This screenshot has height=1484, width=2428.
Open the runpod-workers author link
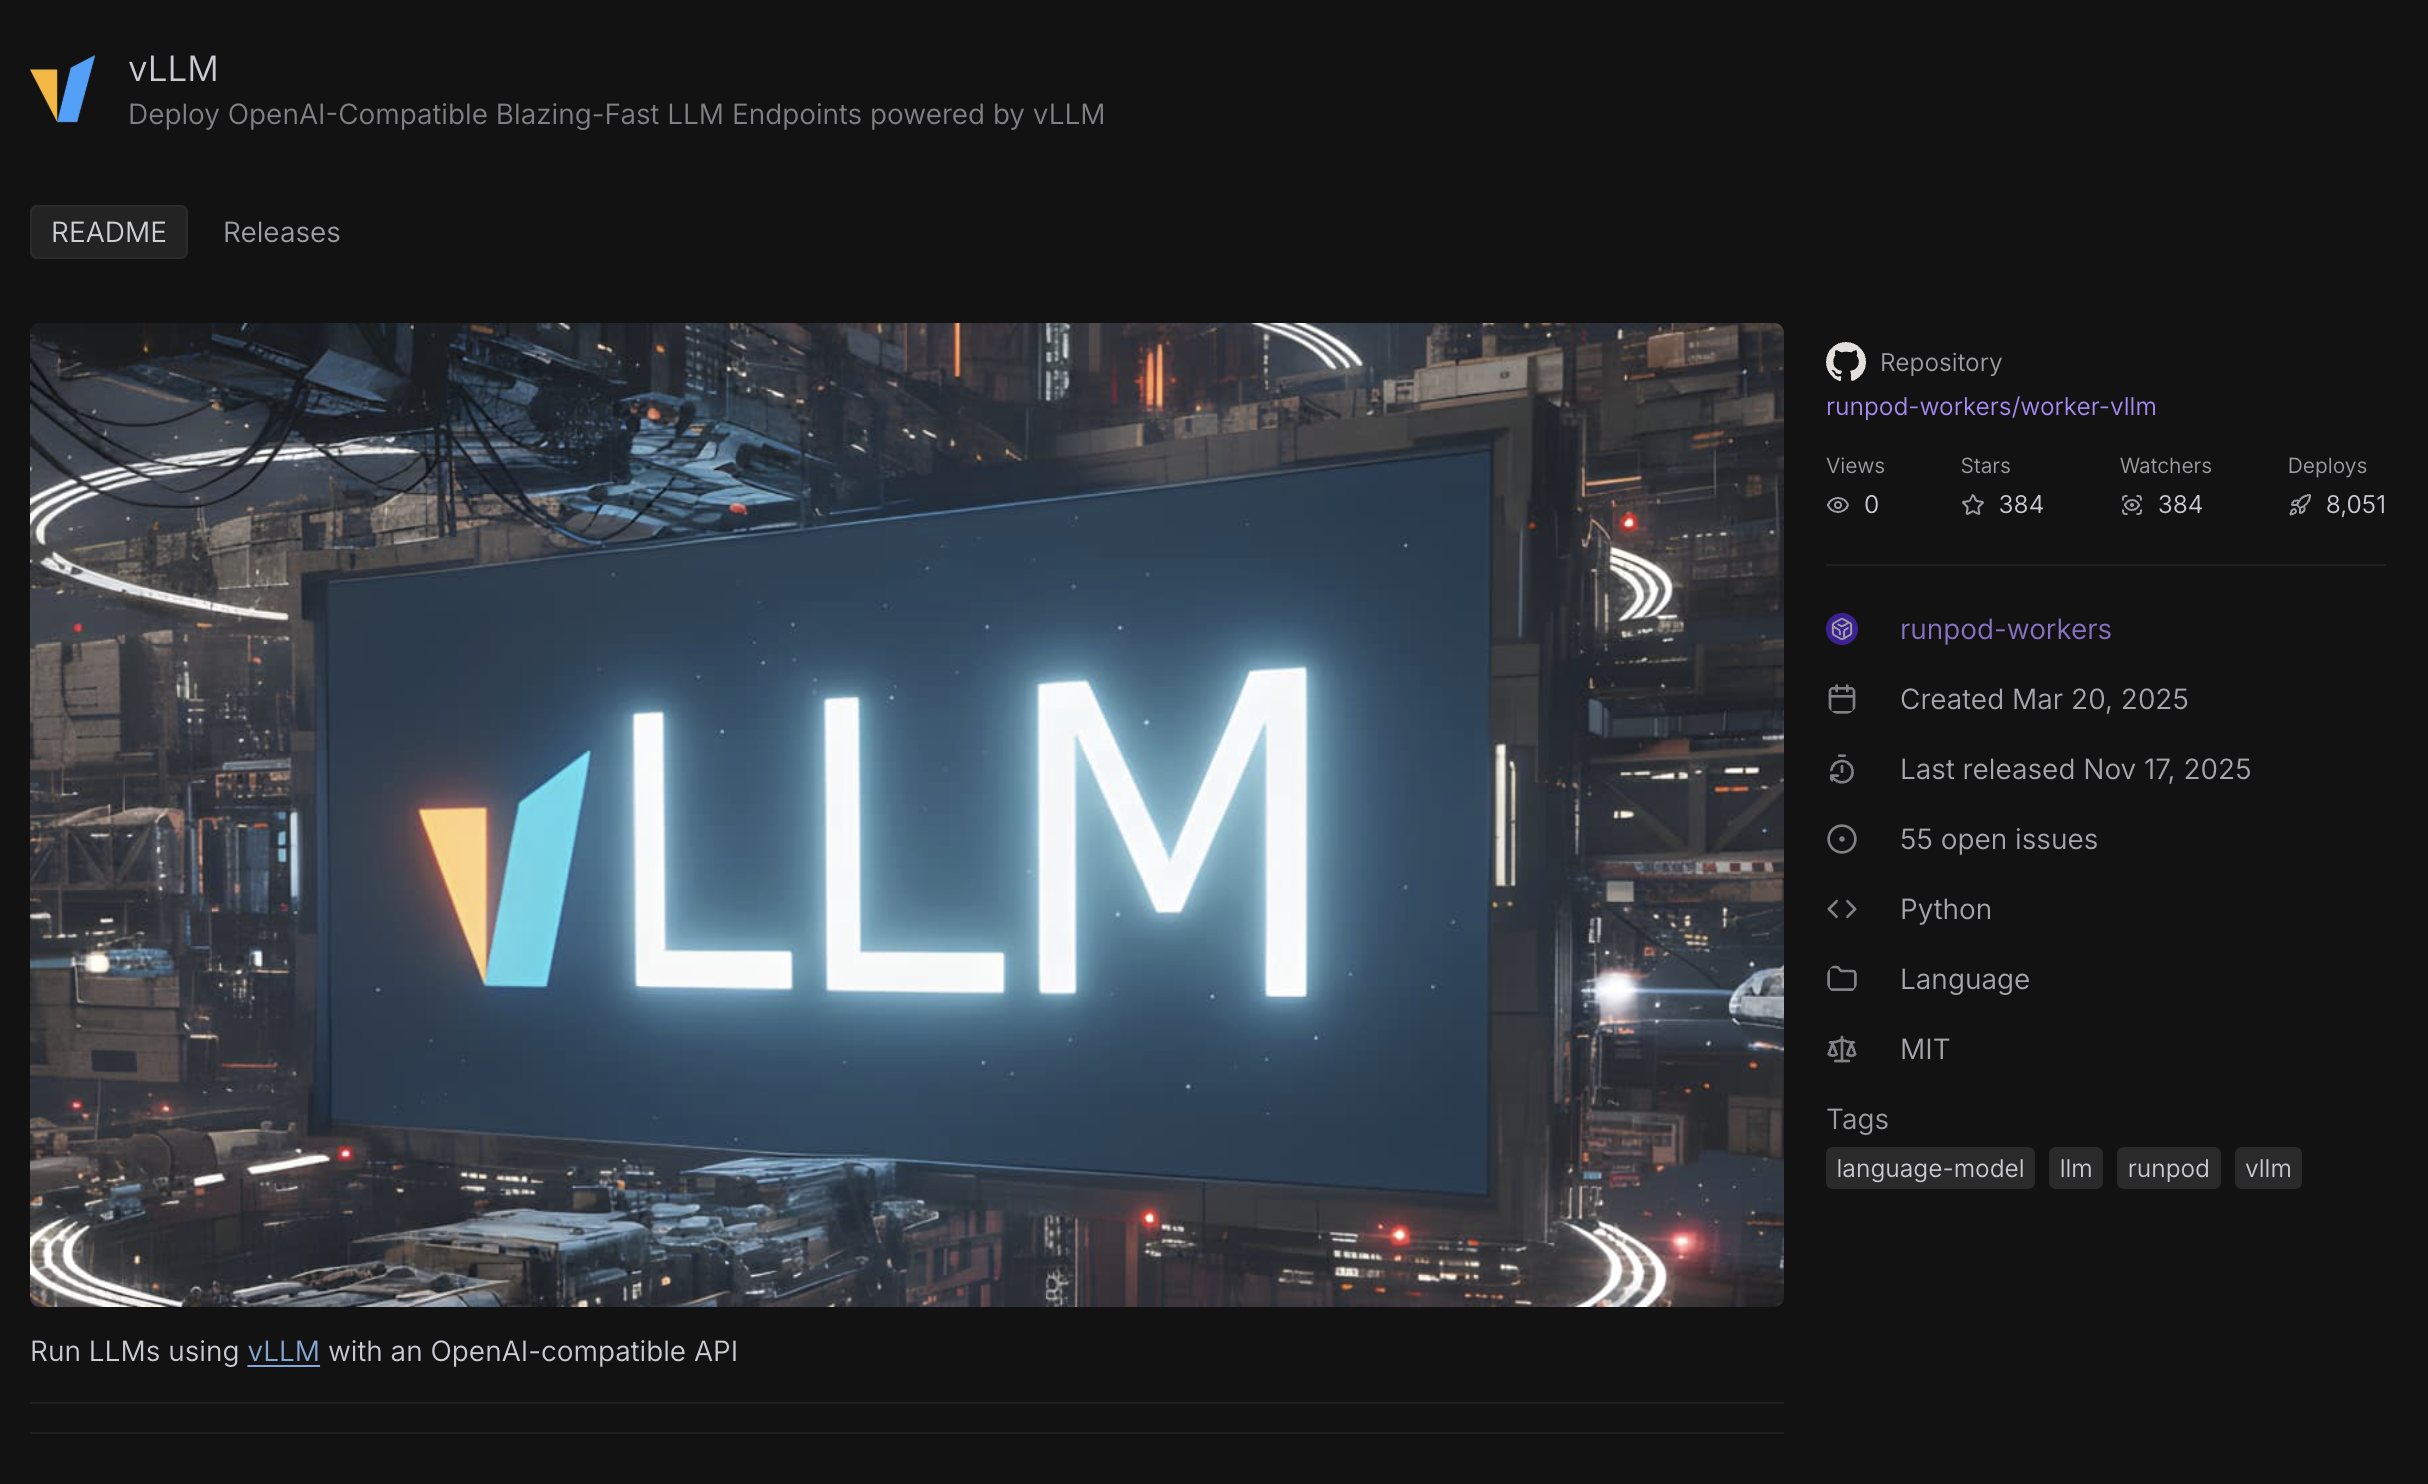point(2004,629)
